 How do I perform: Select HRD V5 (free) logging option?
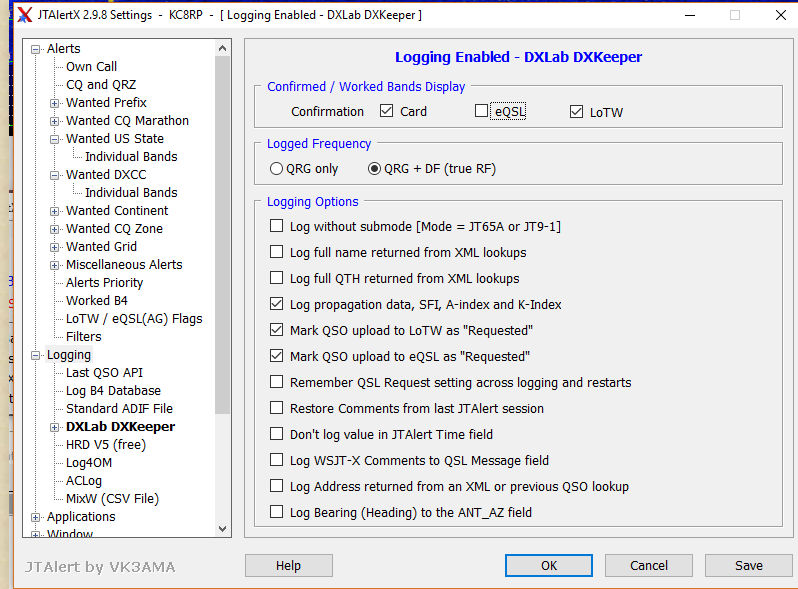(x=106, y=444)
